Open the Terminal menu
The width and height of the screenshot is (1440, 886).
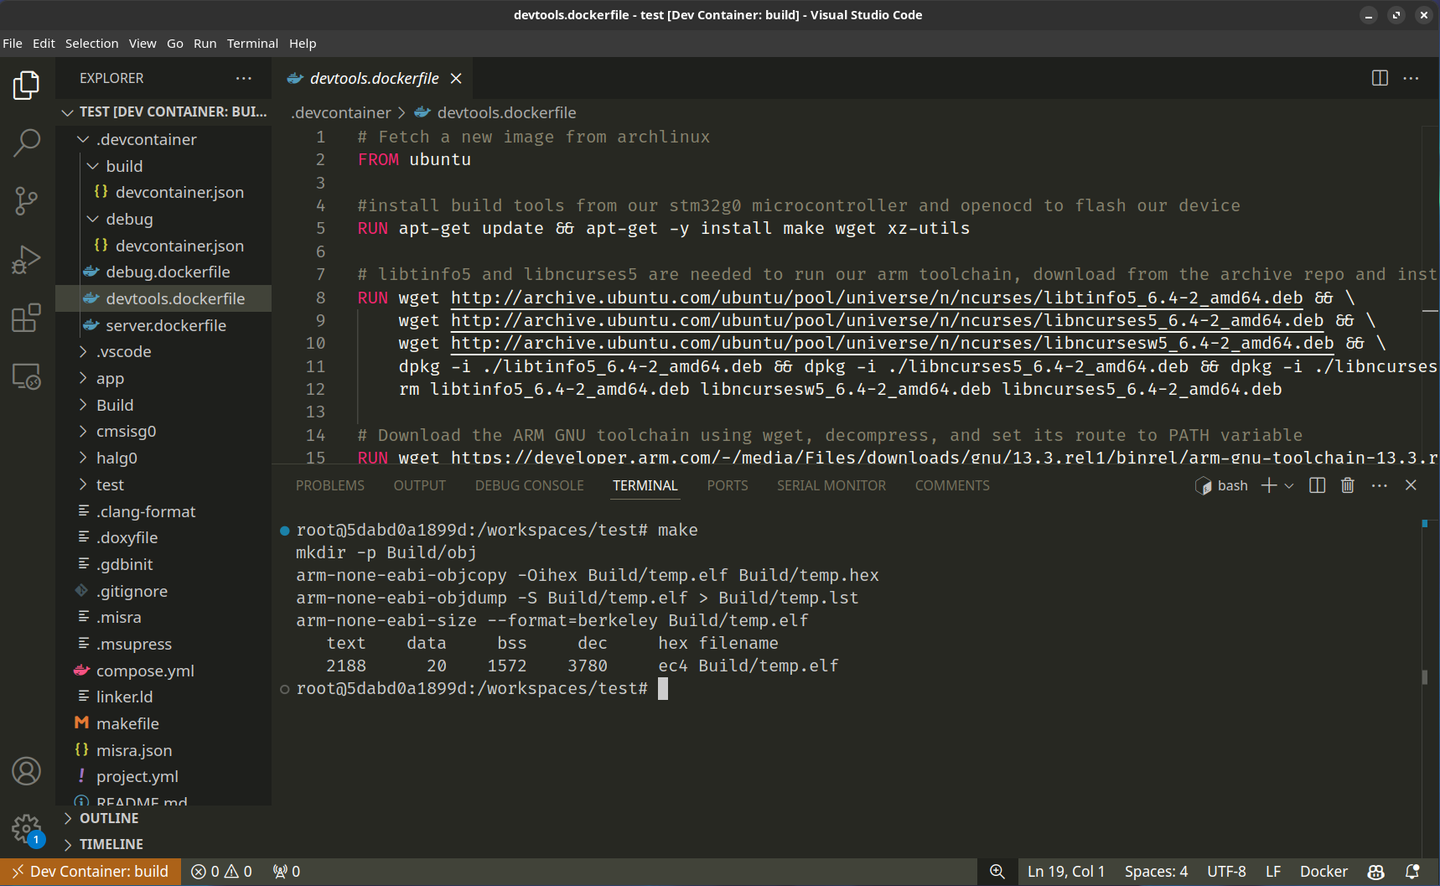pos(252,43)
